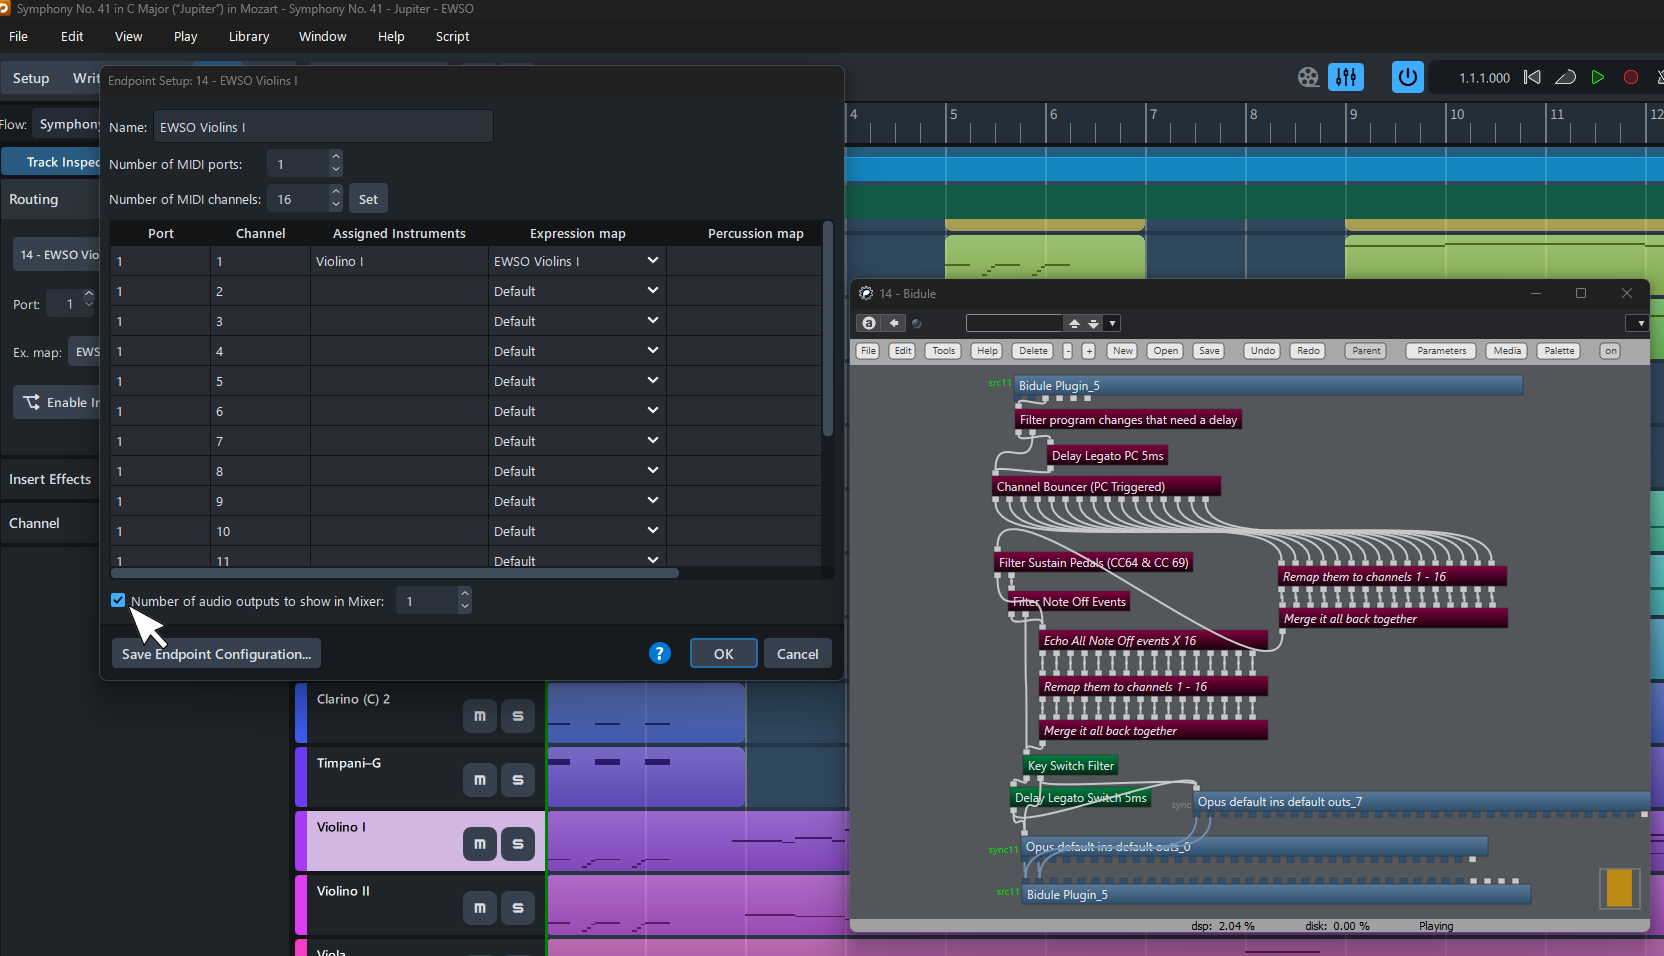This screenshot has width=1664, height=956.
Task: Open expression map dropdown for channel 1
Action: pos(653,261)
